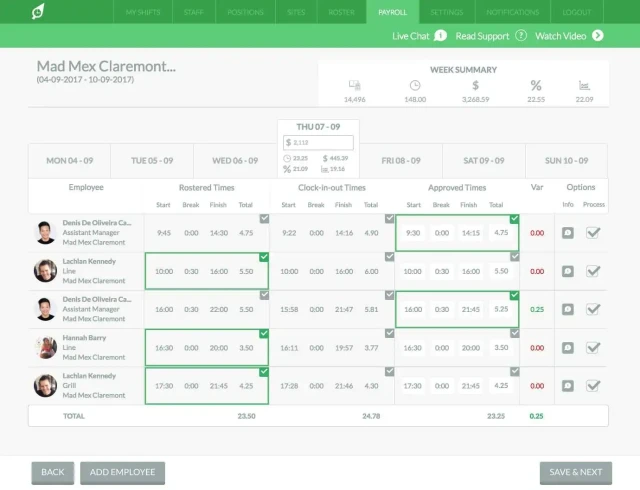Click the Read Support question mark icon
The image size is (640, 490).
click(521, 36)
